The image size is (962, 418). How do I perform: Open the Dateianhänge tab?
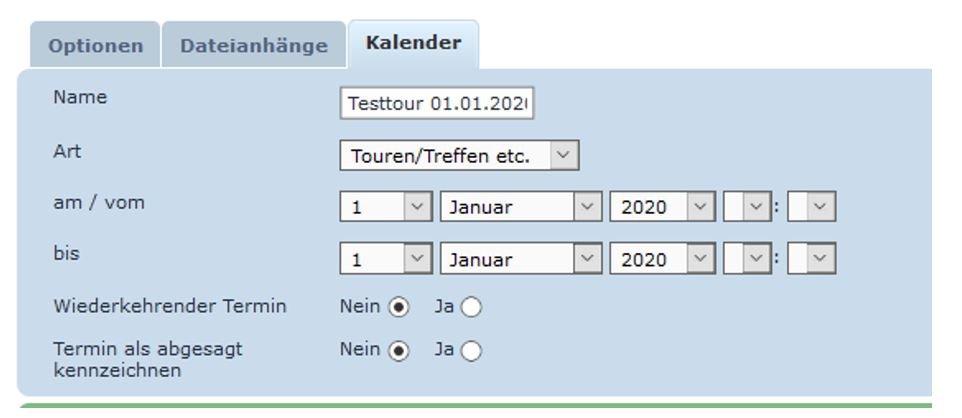coord(253,46)
